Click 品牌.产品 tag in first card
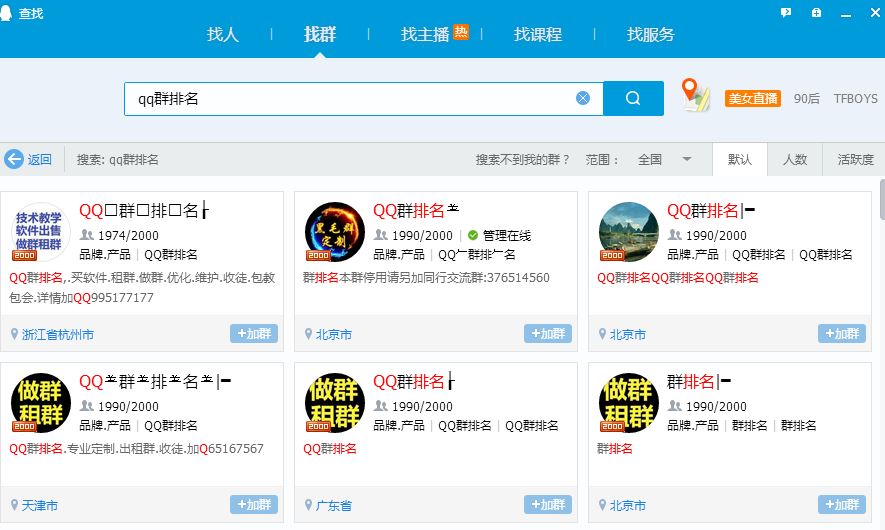The image size is (885, 530). point(104,255)
